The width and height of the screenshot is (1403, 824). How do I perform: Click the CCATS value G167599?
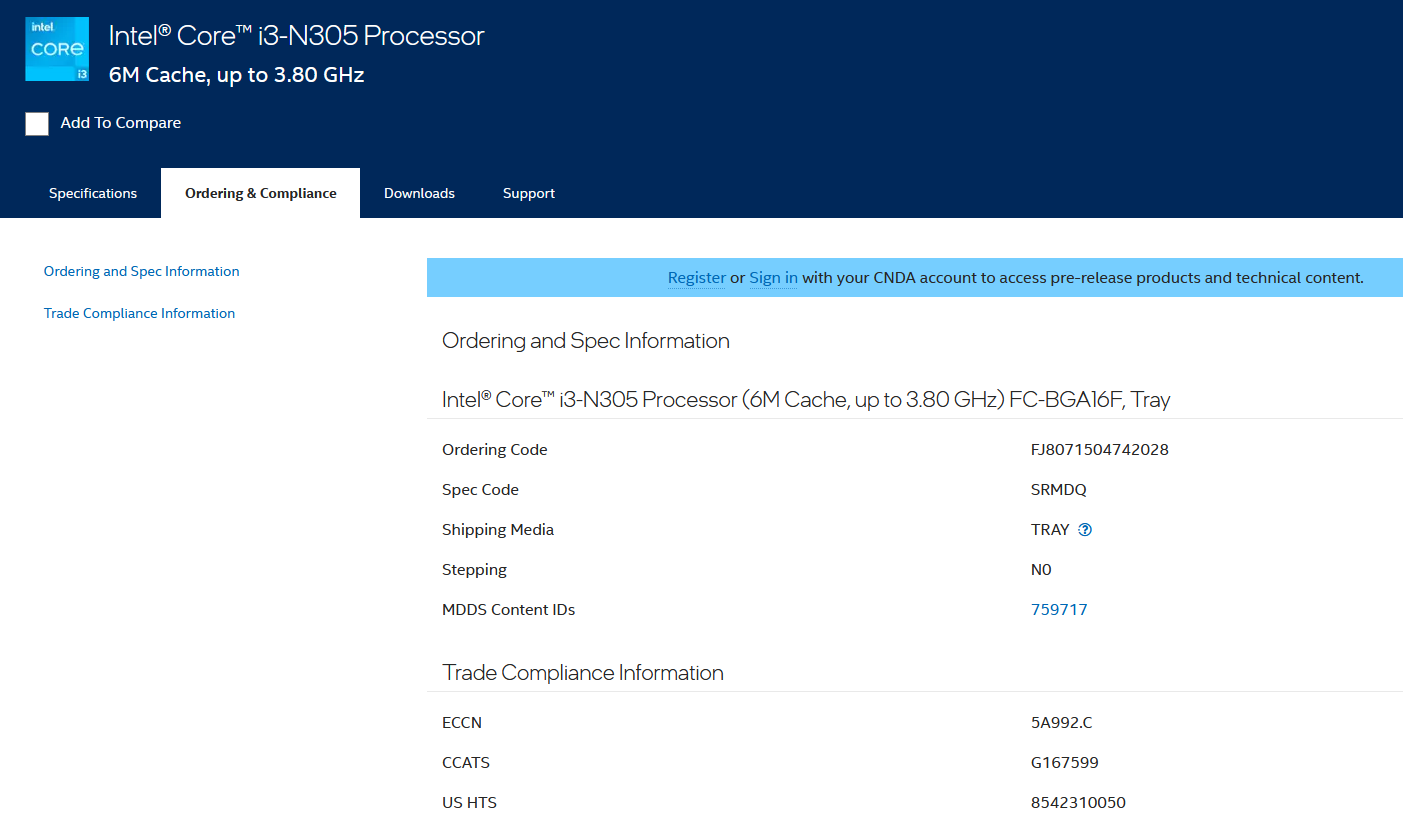(1064, 762)
